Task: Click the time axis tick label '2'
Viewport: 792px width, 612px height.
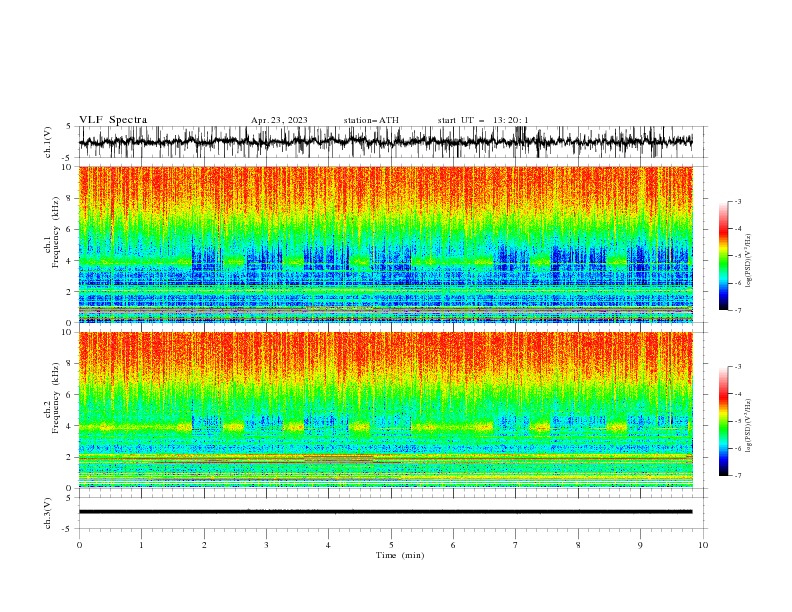Action: point(204,545)
